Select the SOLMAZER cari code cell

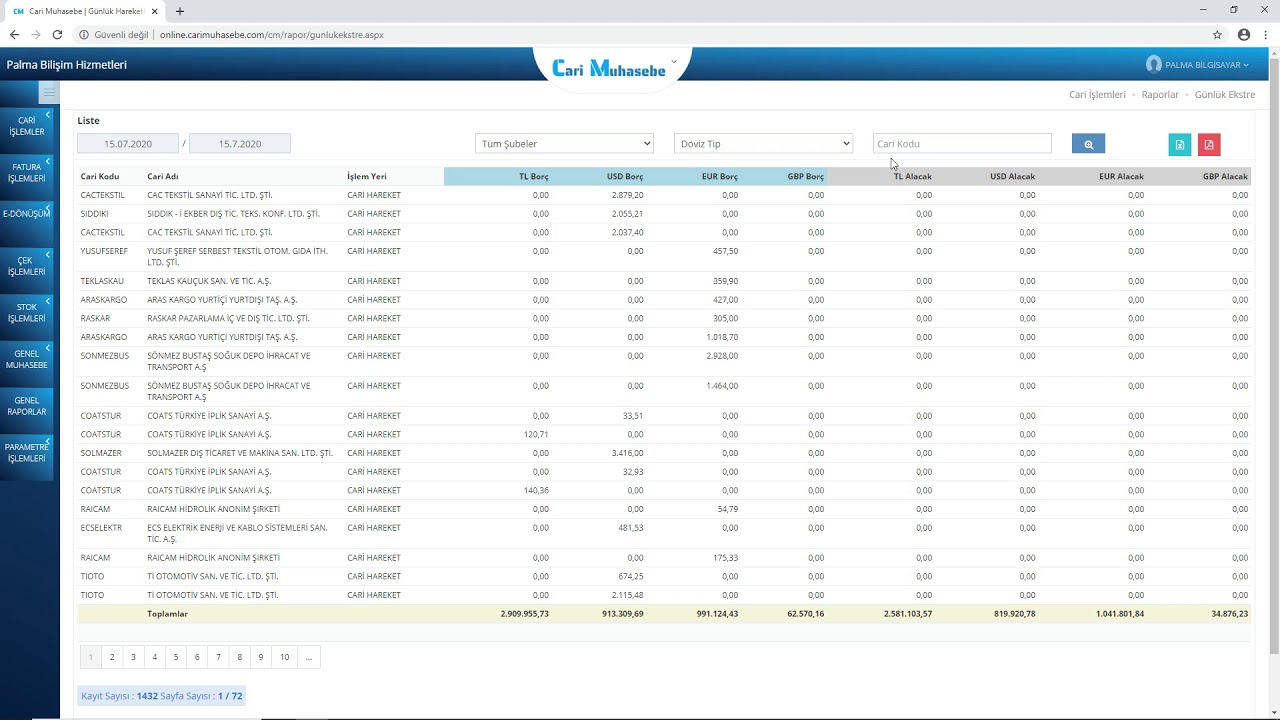[101, 453]
